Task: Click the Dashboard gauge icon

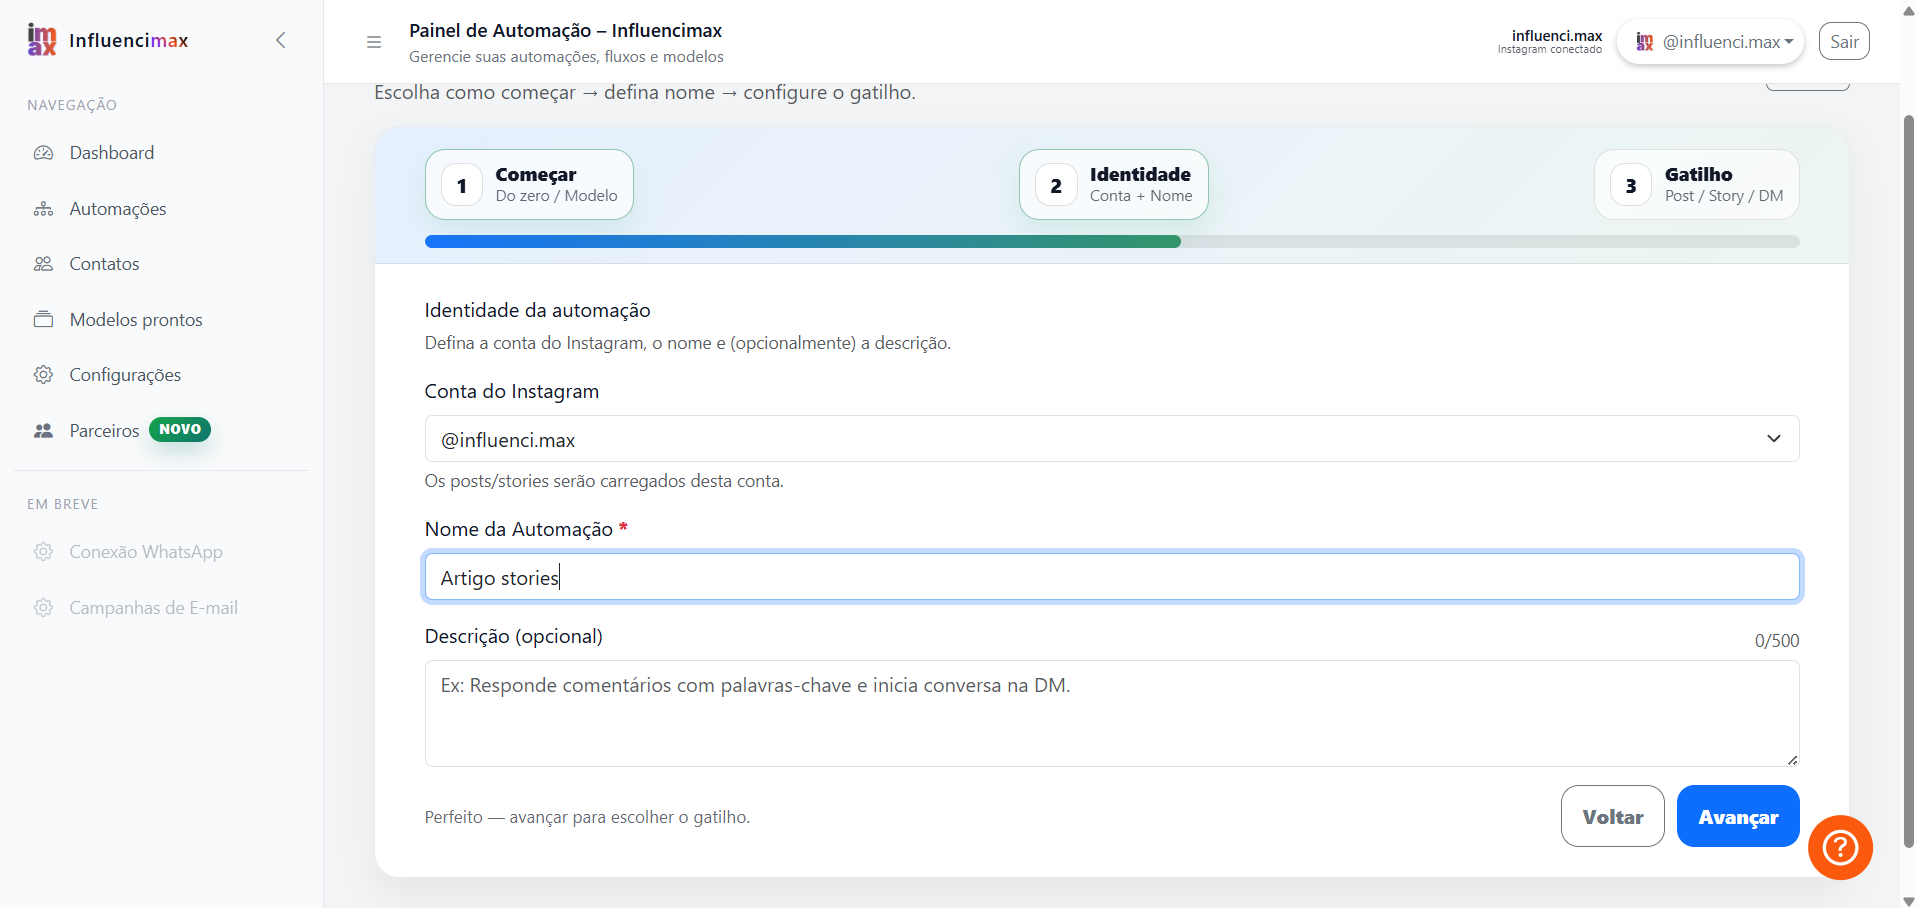Action: [x=43, y=153]
